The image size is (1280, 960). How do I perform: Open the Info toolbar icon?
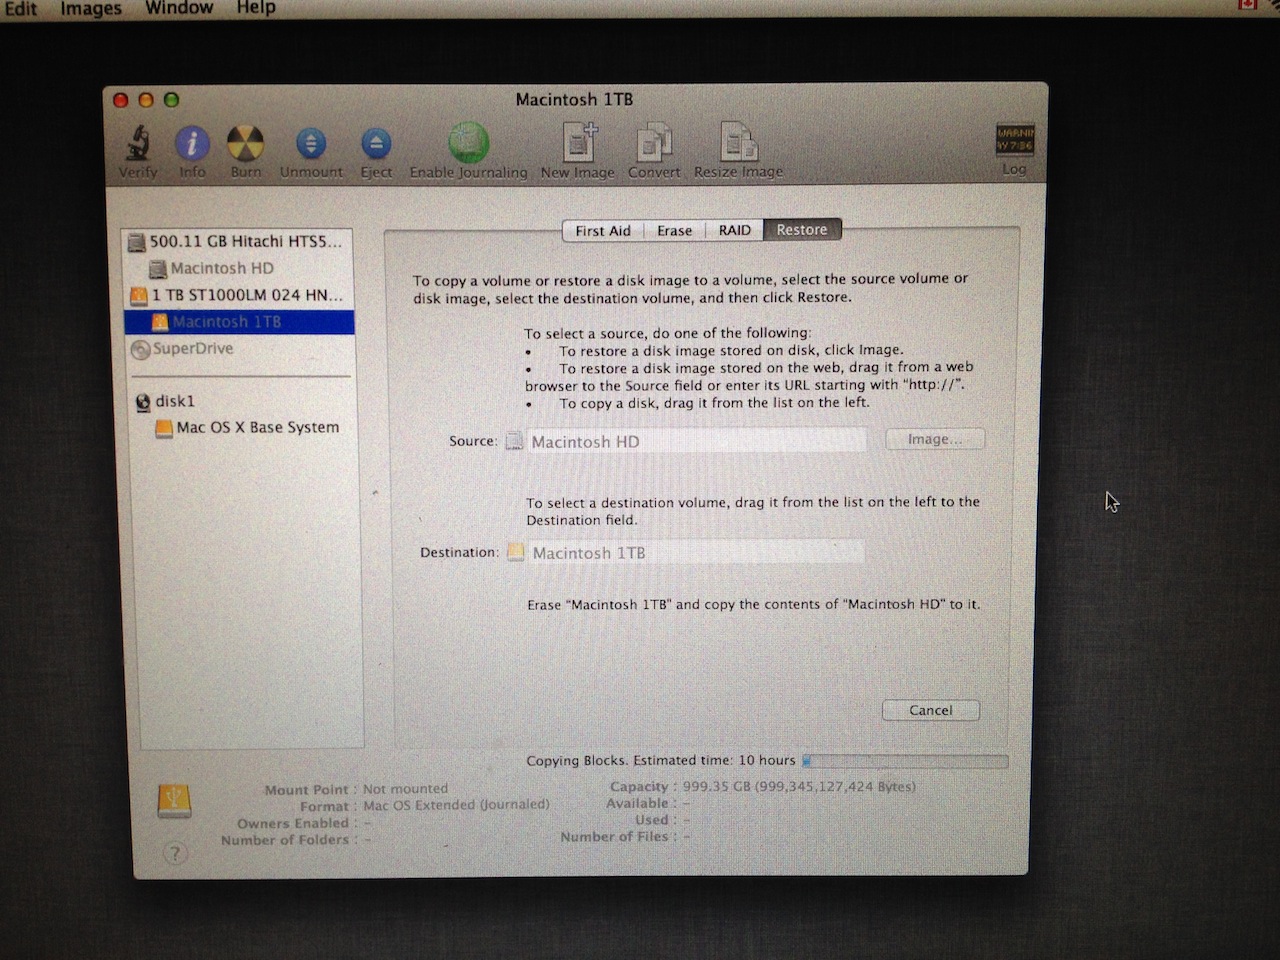pyautogui.click(x=192, y=143)
